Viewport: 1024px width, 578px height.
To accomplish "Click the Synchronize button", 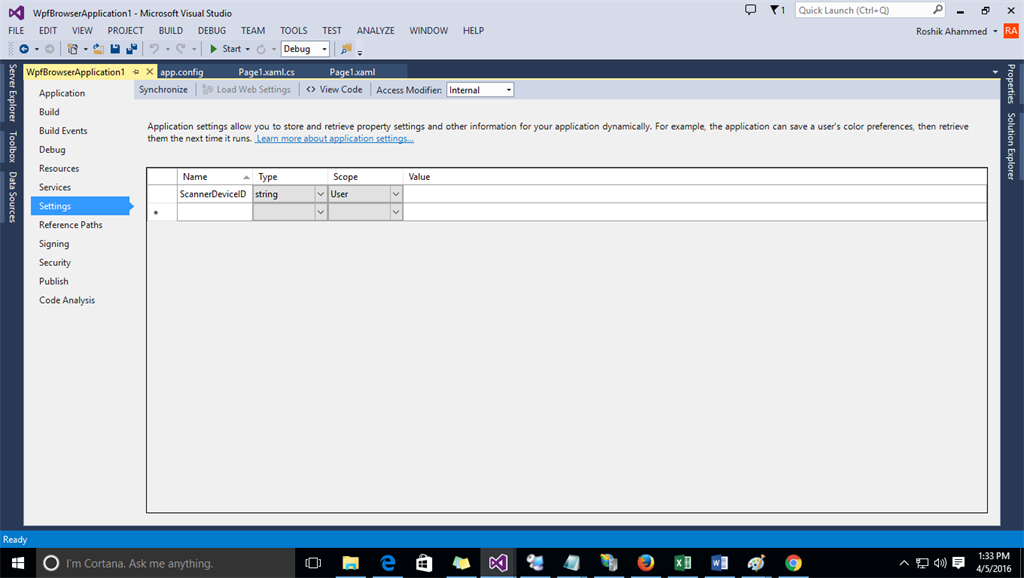I will click(163, 90).
